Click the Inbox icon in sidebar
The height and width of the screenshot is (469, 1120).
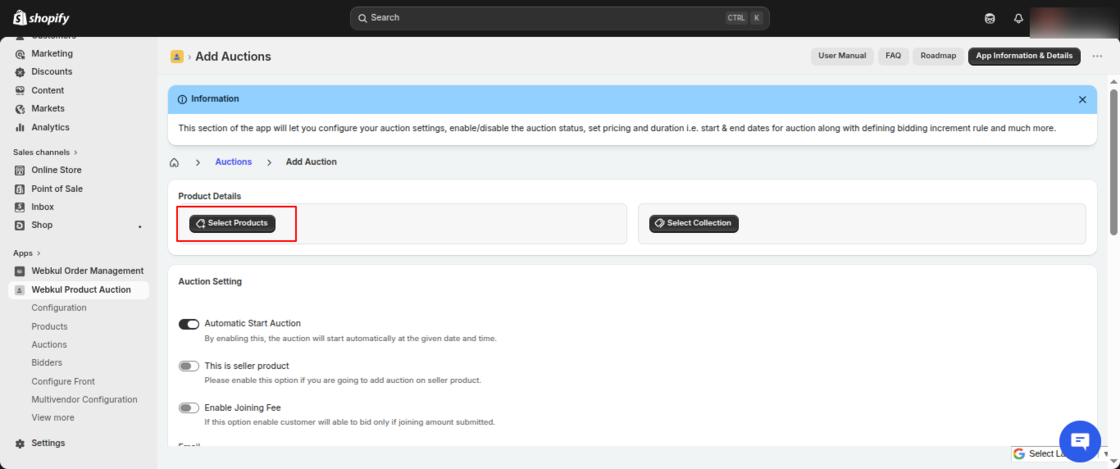(19, 207)
